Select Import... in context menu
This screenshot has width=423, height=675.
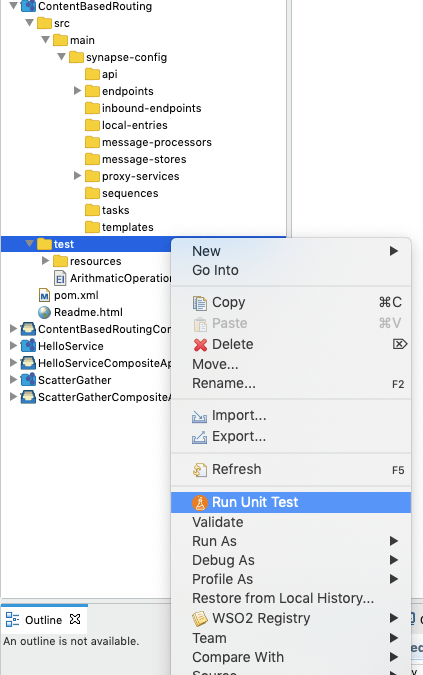coord(291,416)
